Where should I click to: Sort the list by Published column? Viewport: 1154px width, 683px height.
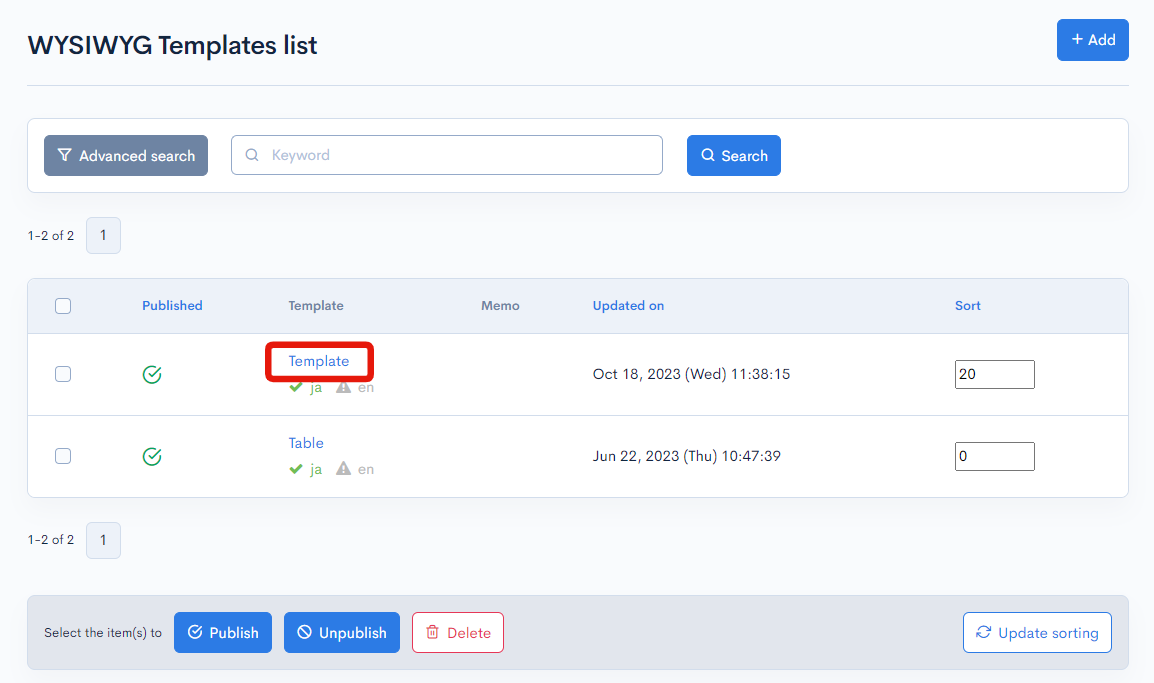172,305
